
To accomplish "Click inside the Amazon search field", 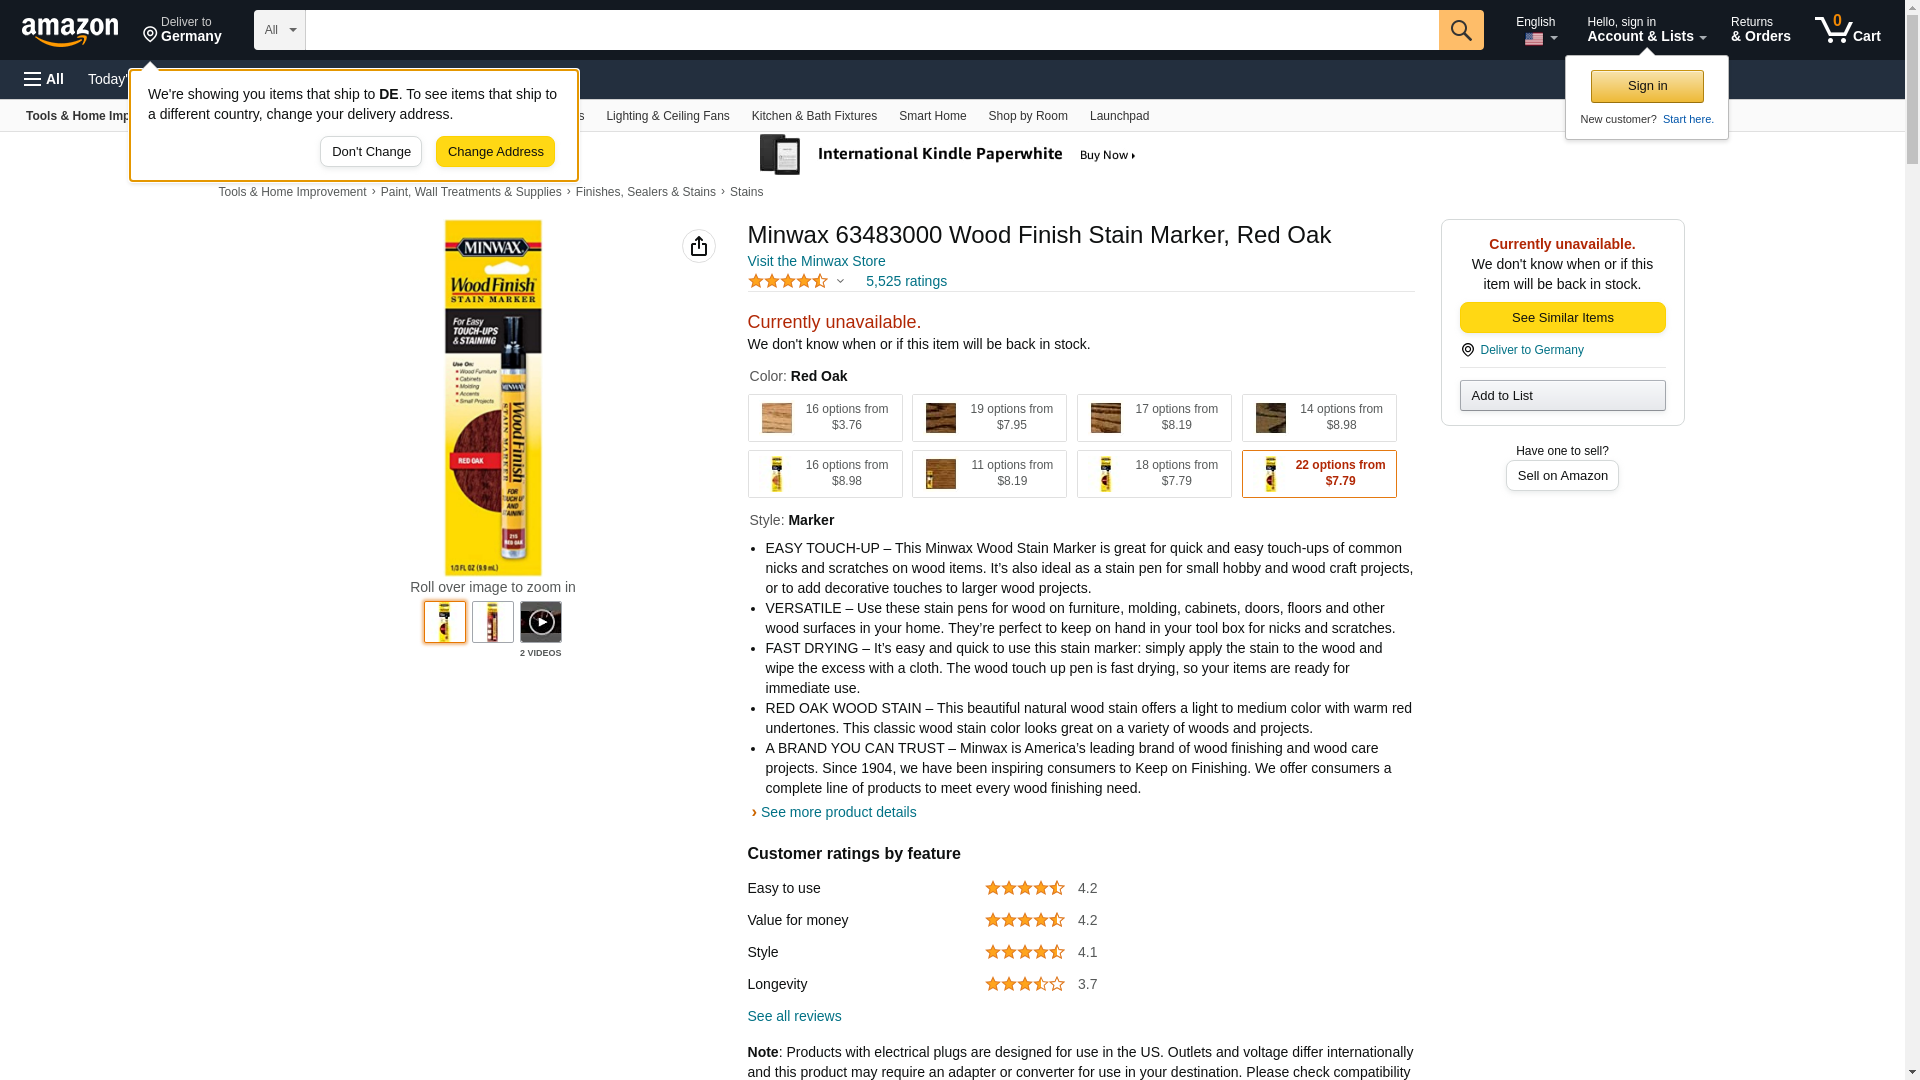I will click(872, 30).
